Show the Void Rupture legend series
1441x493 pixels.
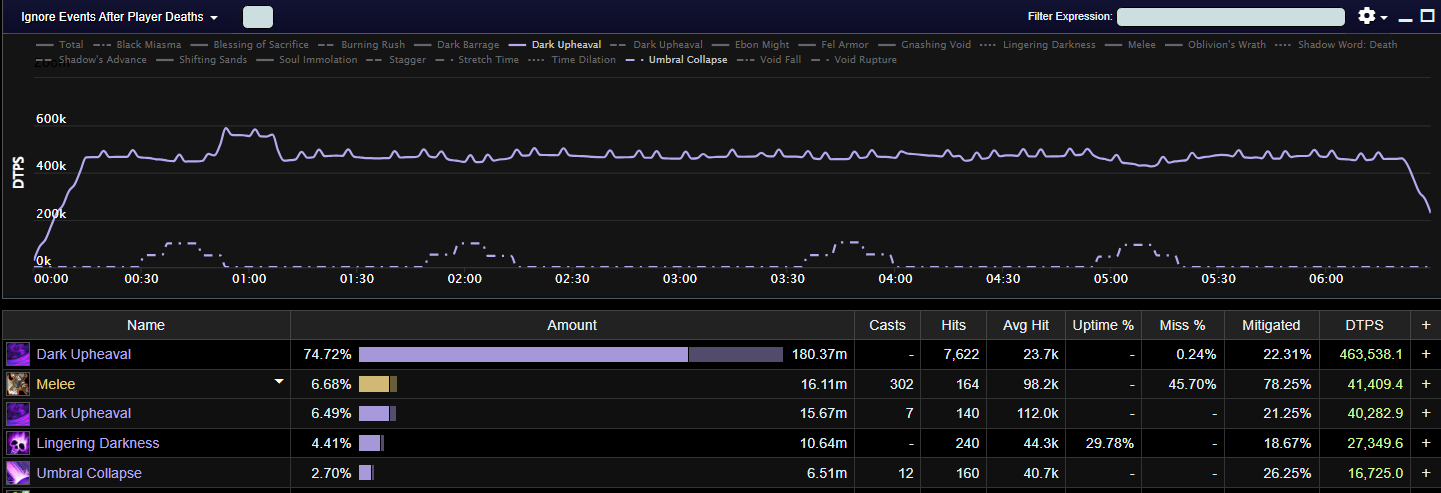click(x=854, y=60)
